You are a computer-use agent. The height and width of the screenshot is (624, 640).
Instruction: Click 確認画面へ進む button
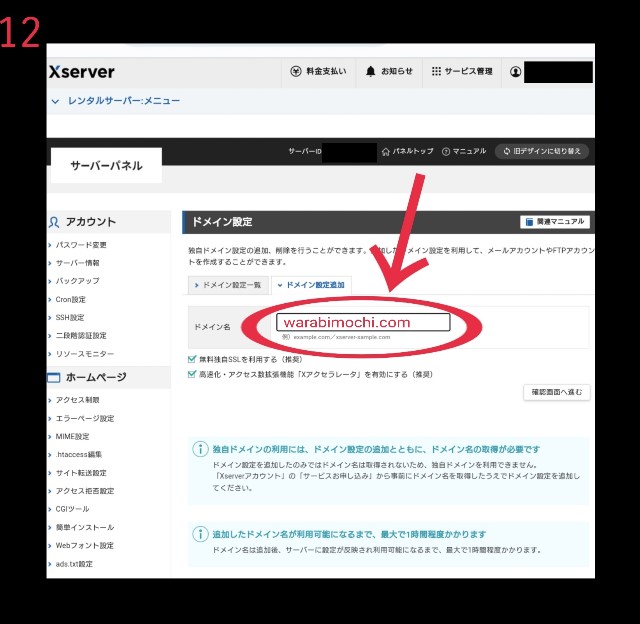[x=556, y=392]
